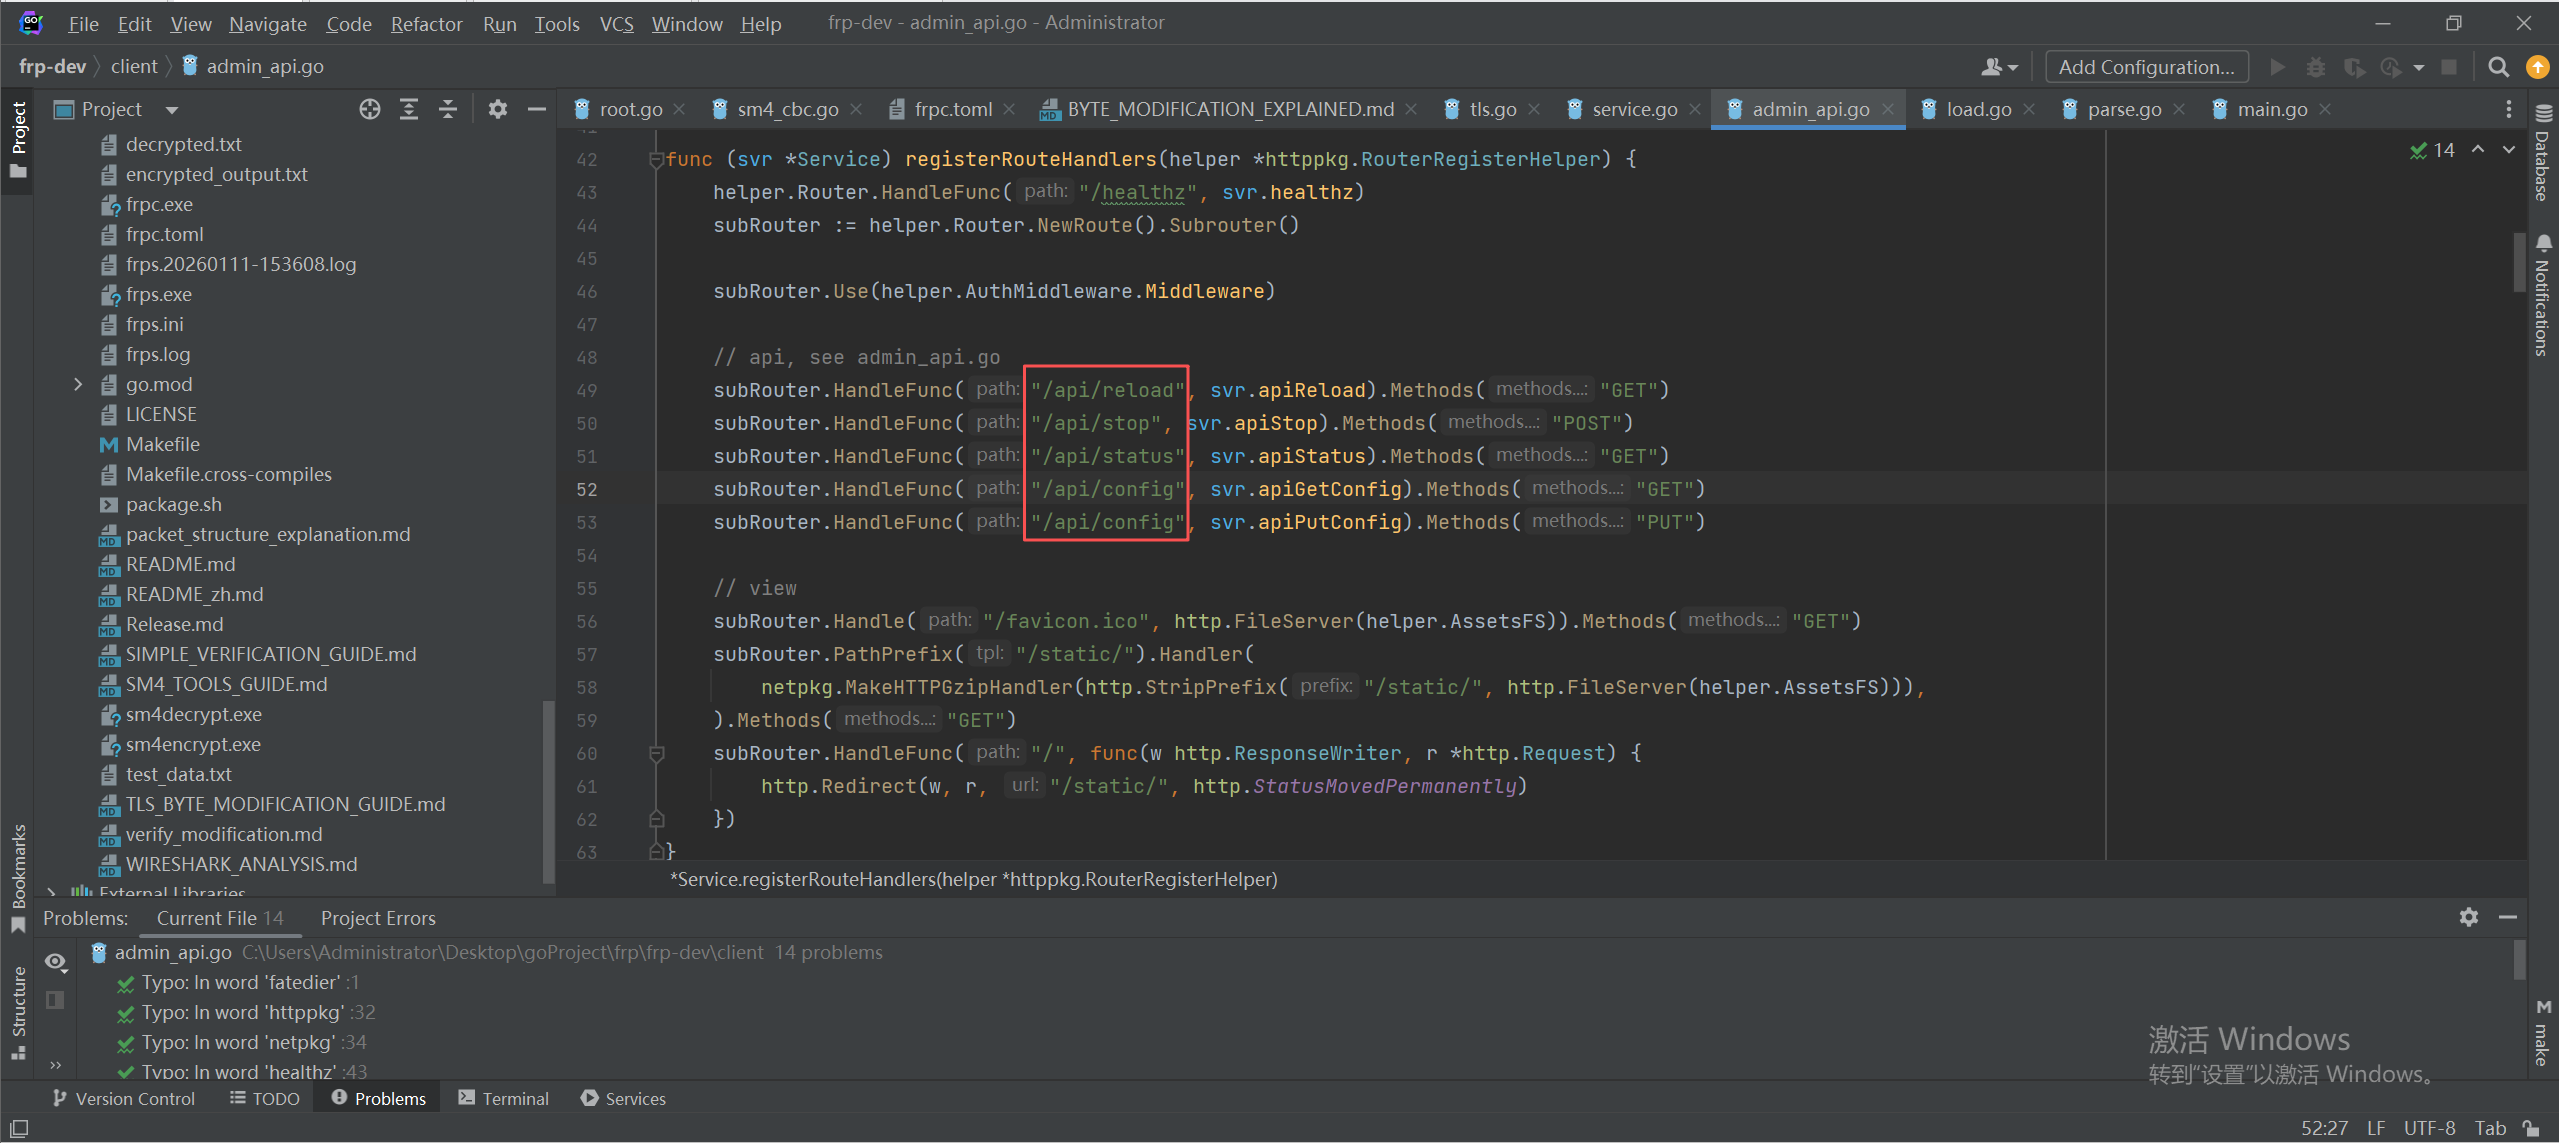Click the locate file crosshair icon
2559x1143 pixels.
(x=370, y=109)
